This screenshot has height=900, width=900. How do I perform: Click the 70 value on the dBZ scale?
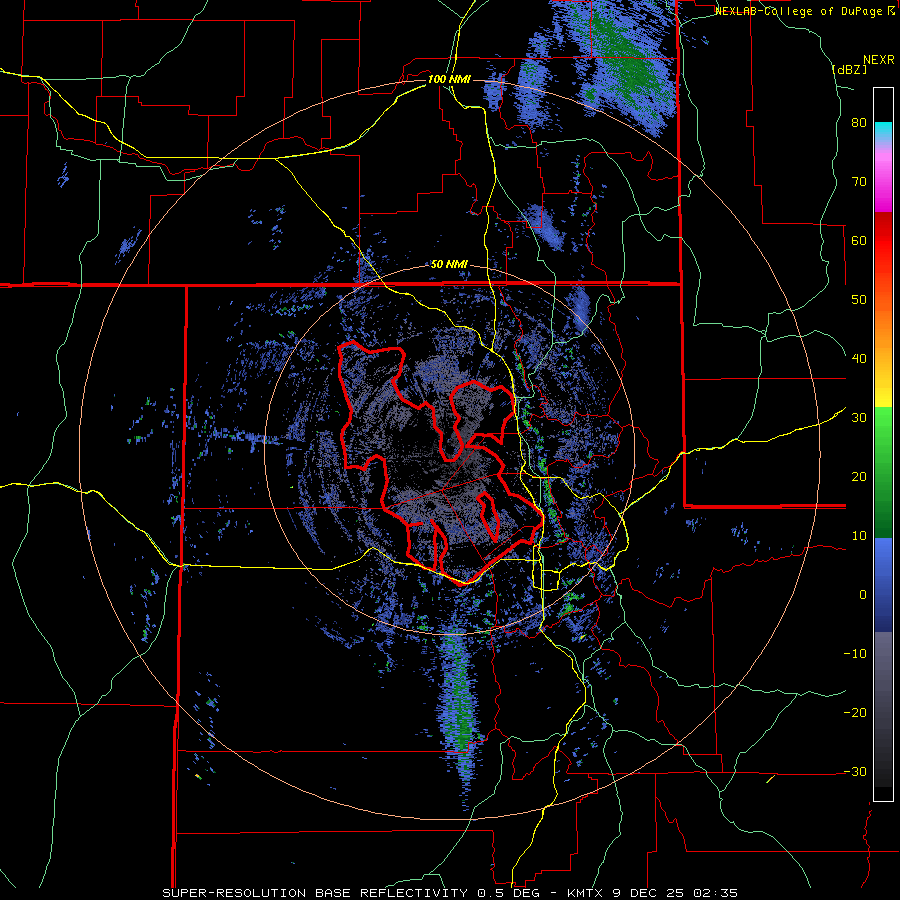point(859,181)
